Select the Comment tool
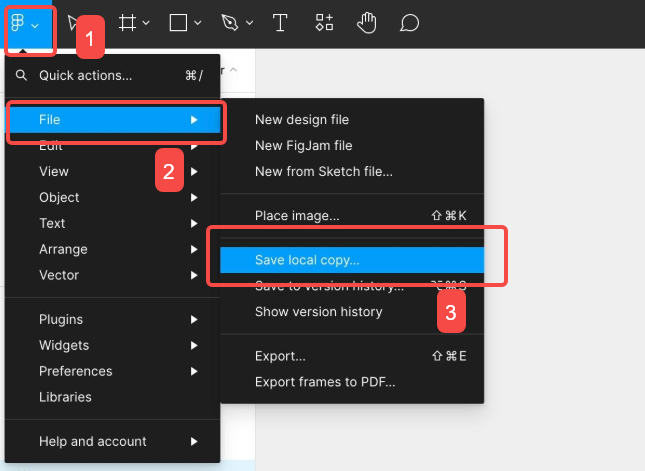The width and height of the screenshot is (645, 471). pos(409,23)
